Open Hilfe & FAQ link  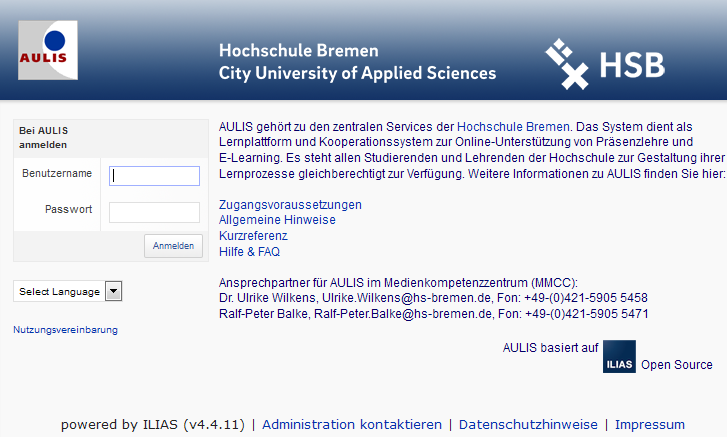coord(249,252)
